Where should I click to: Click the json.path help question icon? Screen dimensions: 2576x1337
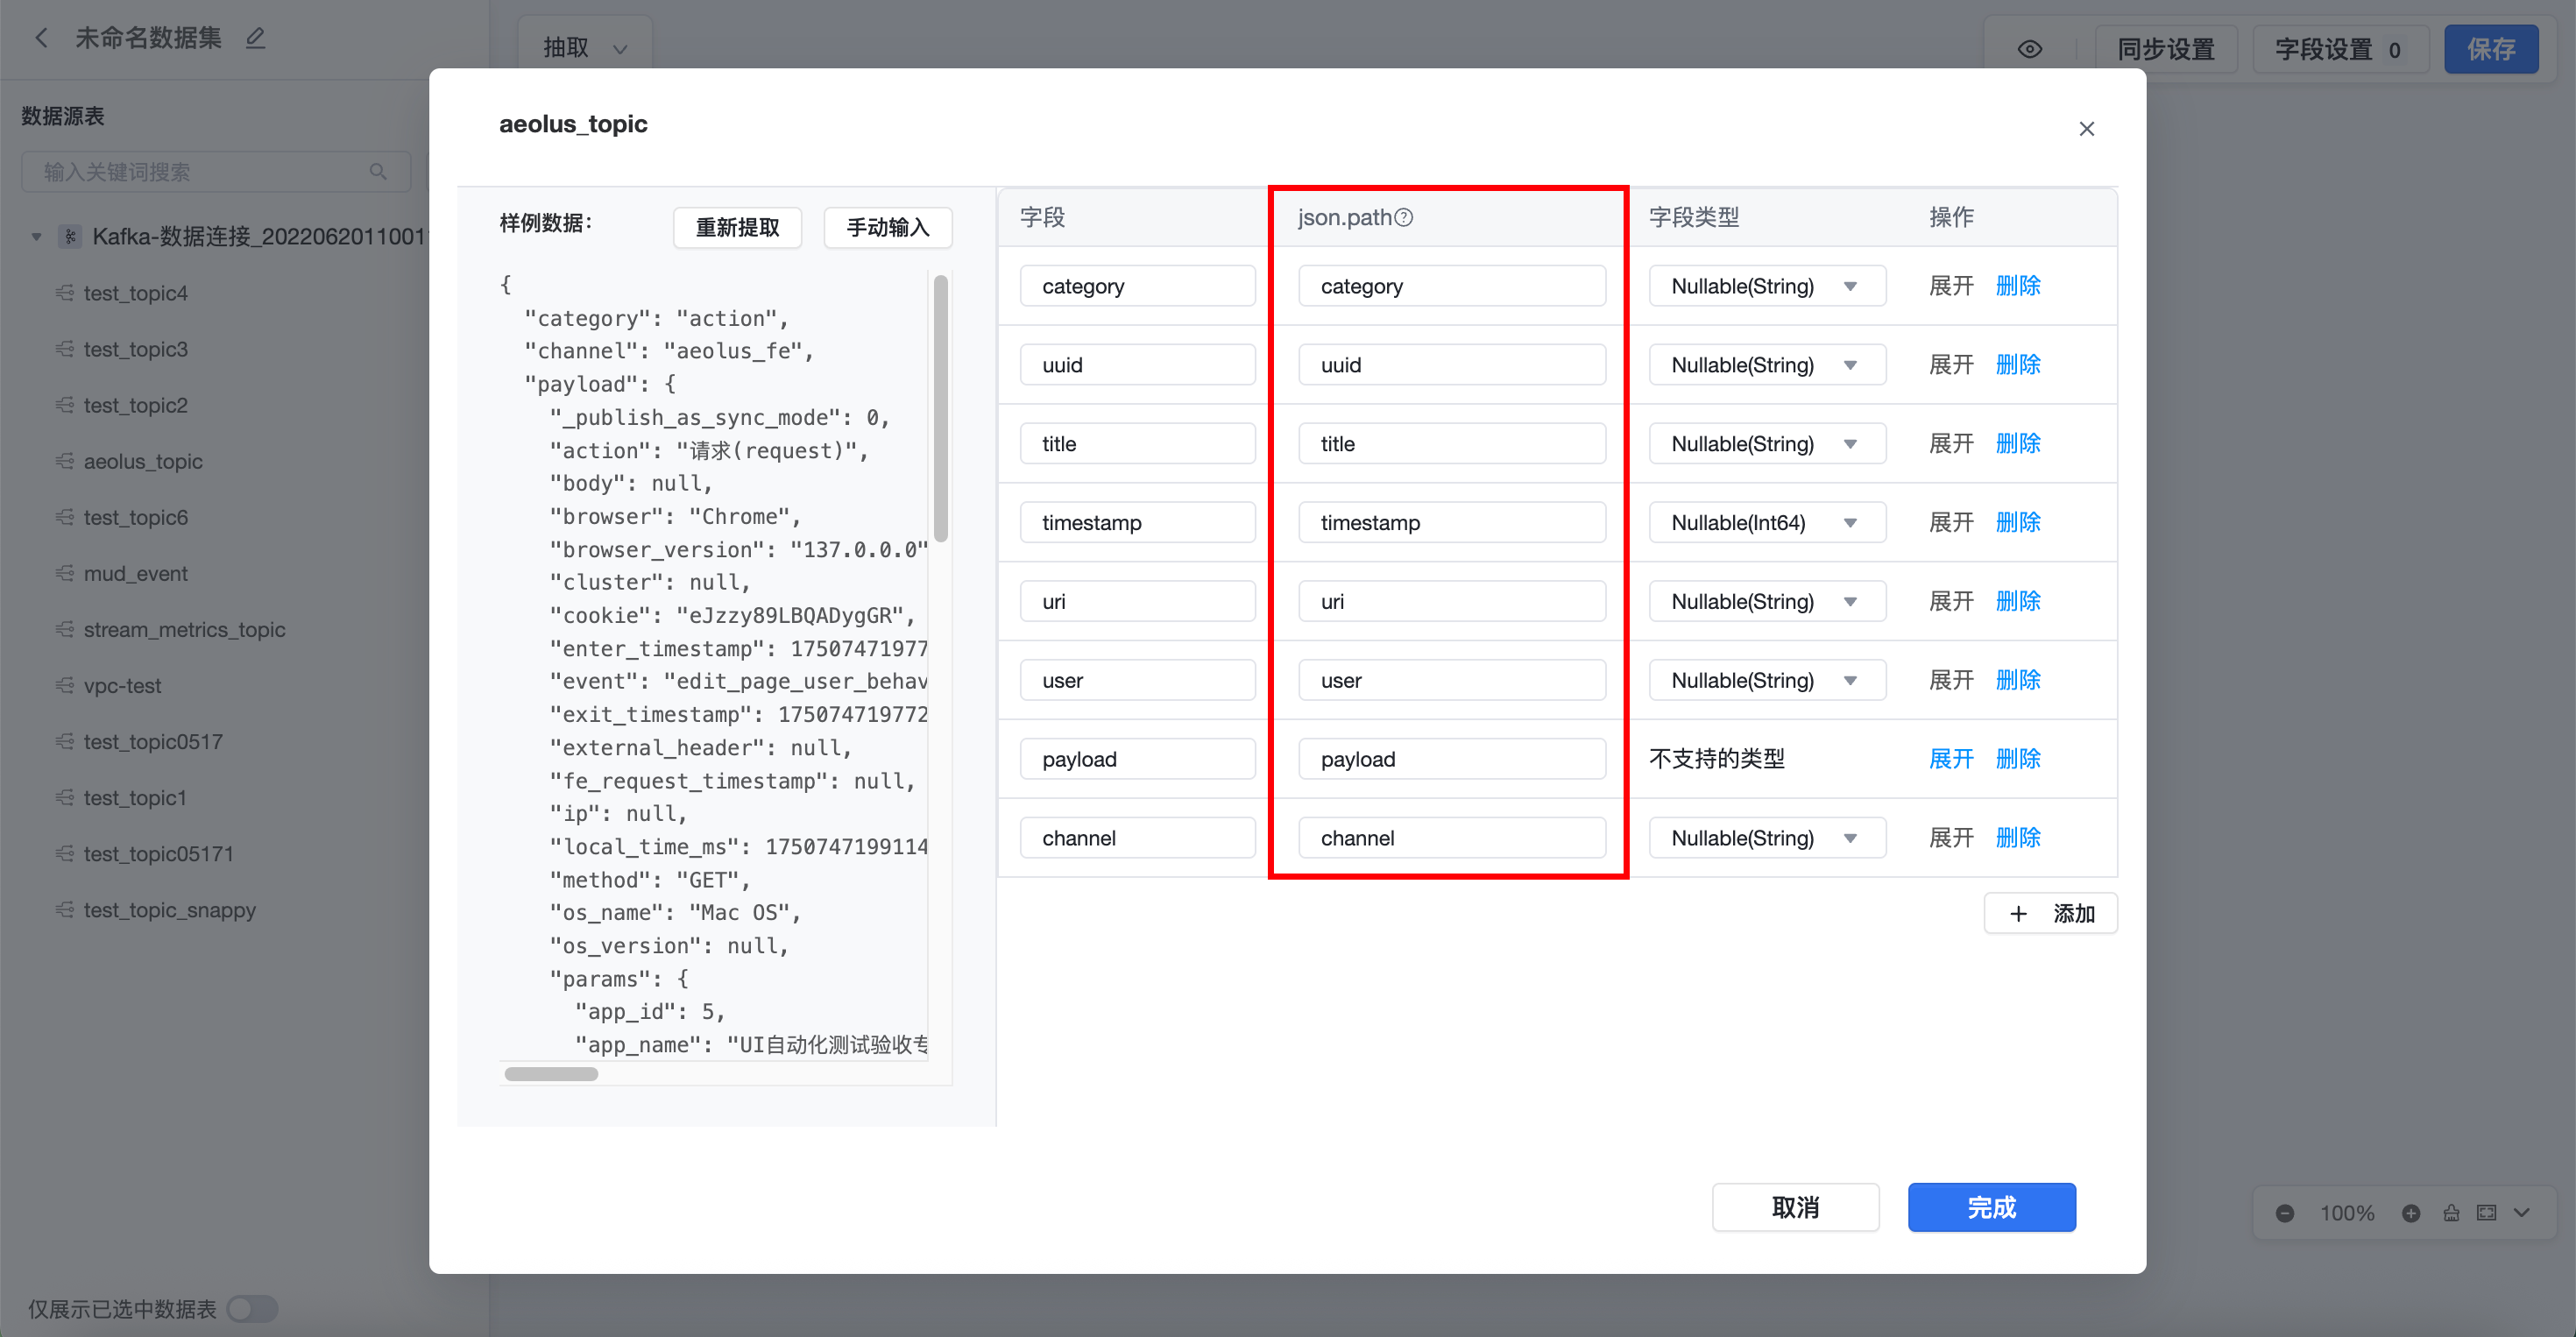tap(1404, 217)
